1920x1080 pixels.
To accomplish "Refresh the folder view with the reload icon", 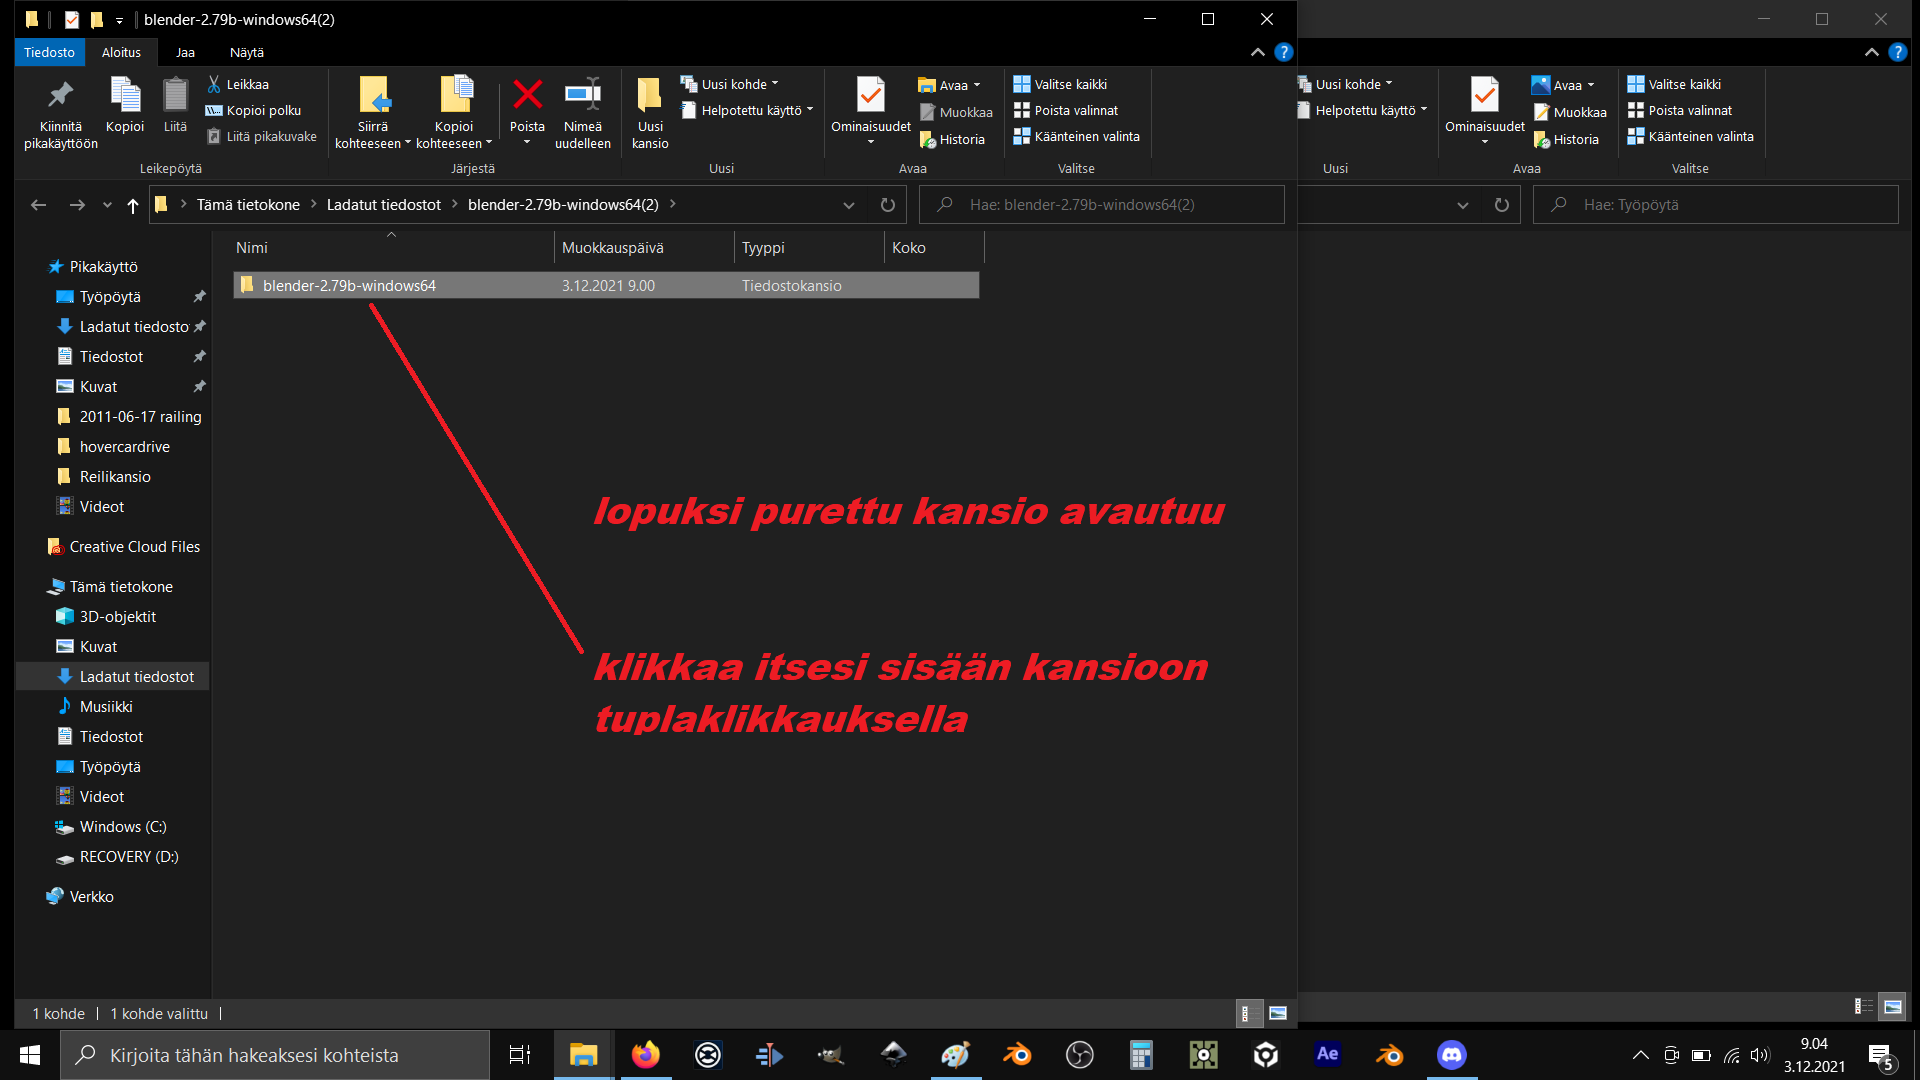I will [x=887, y=205].
